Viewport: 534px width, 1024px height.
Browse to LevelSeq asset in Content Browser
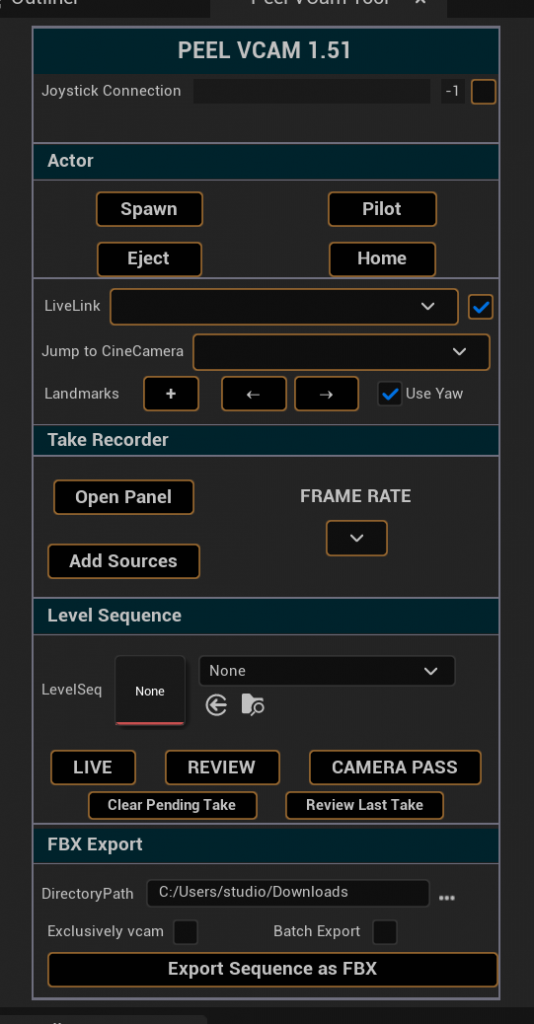253,705
